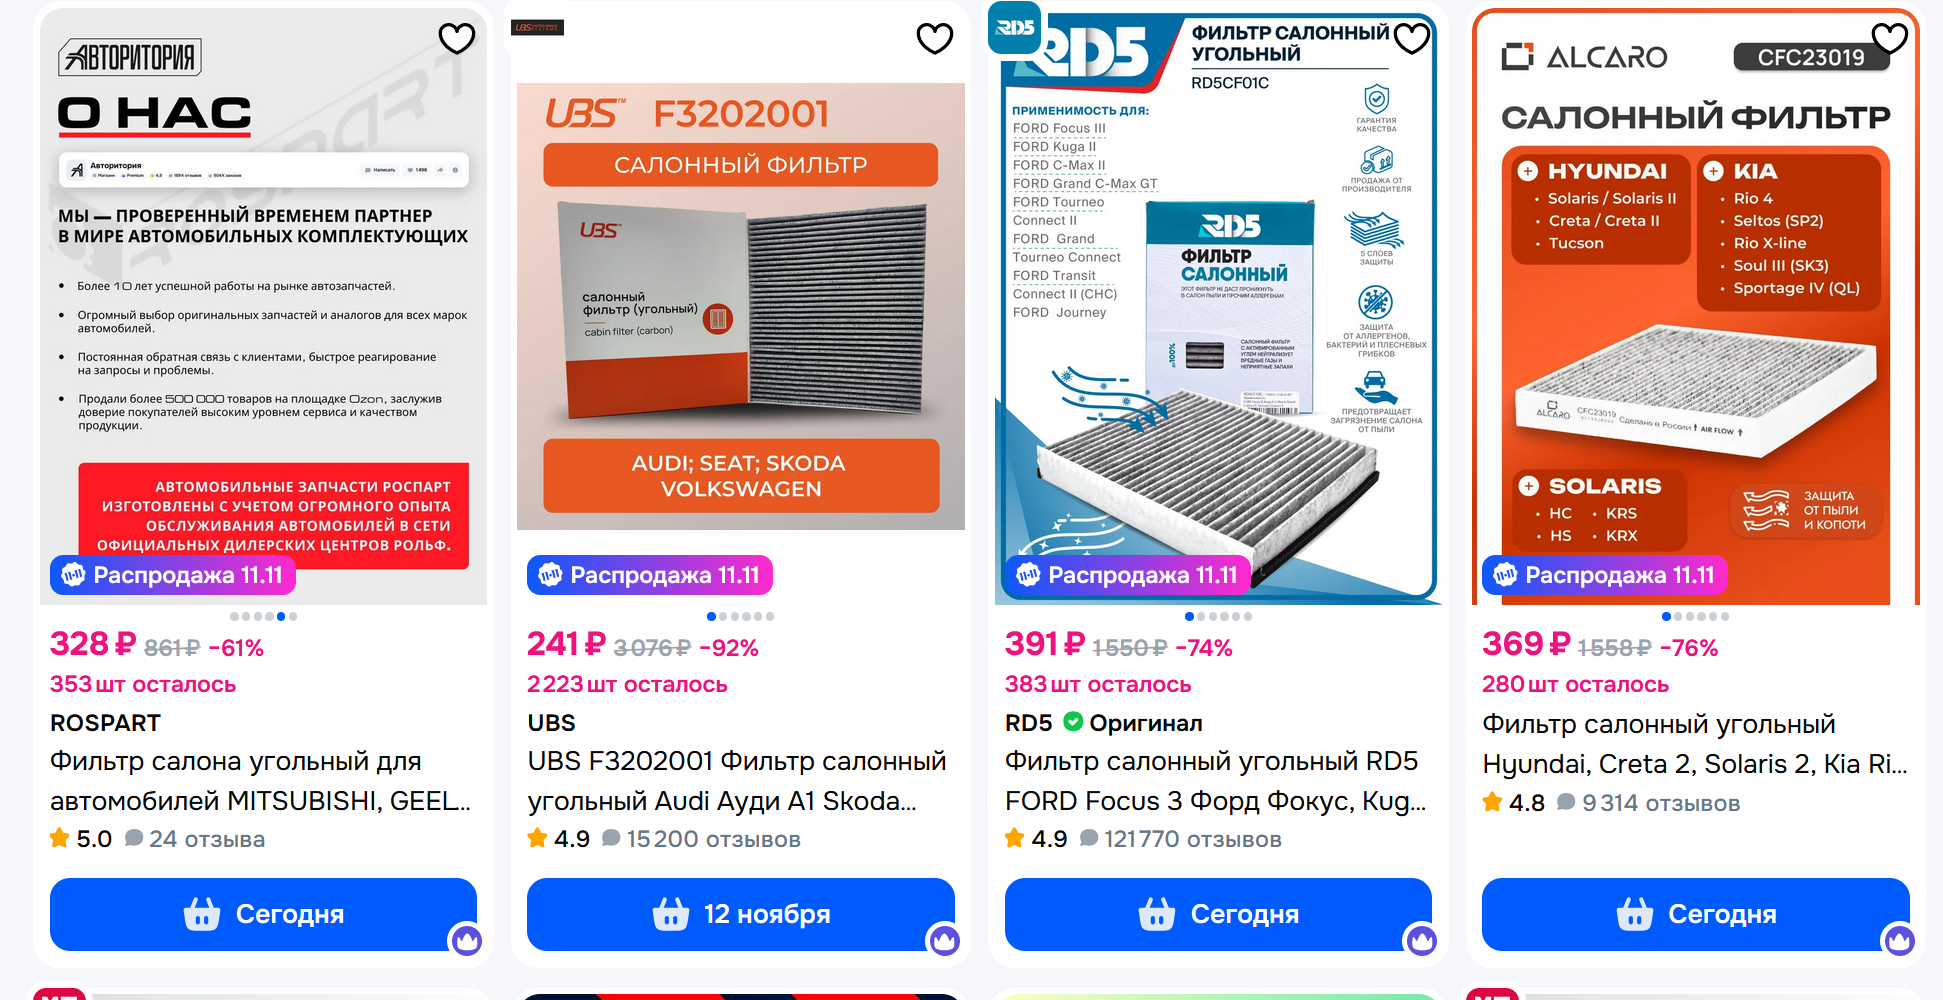Image resolution: width=1943 pixels, height=1000 pixels.
Task: Open the ALCARO CFC23019 product image
Action: coord(1696,305)
